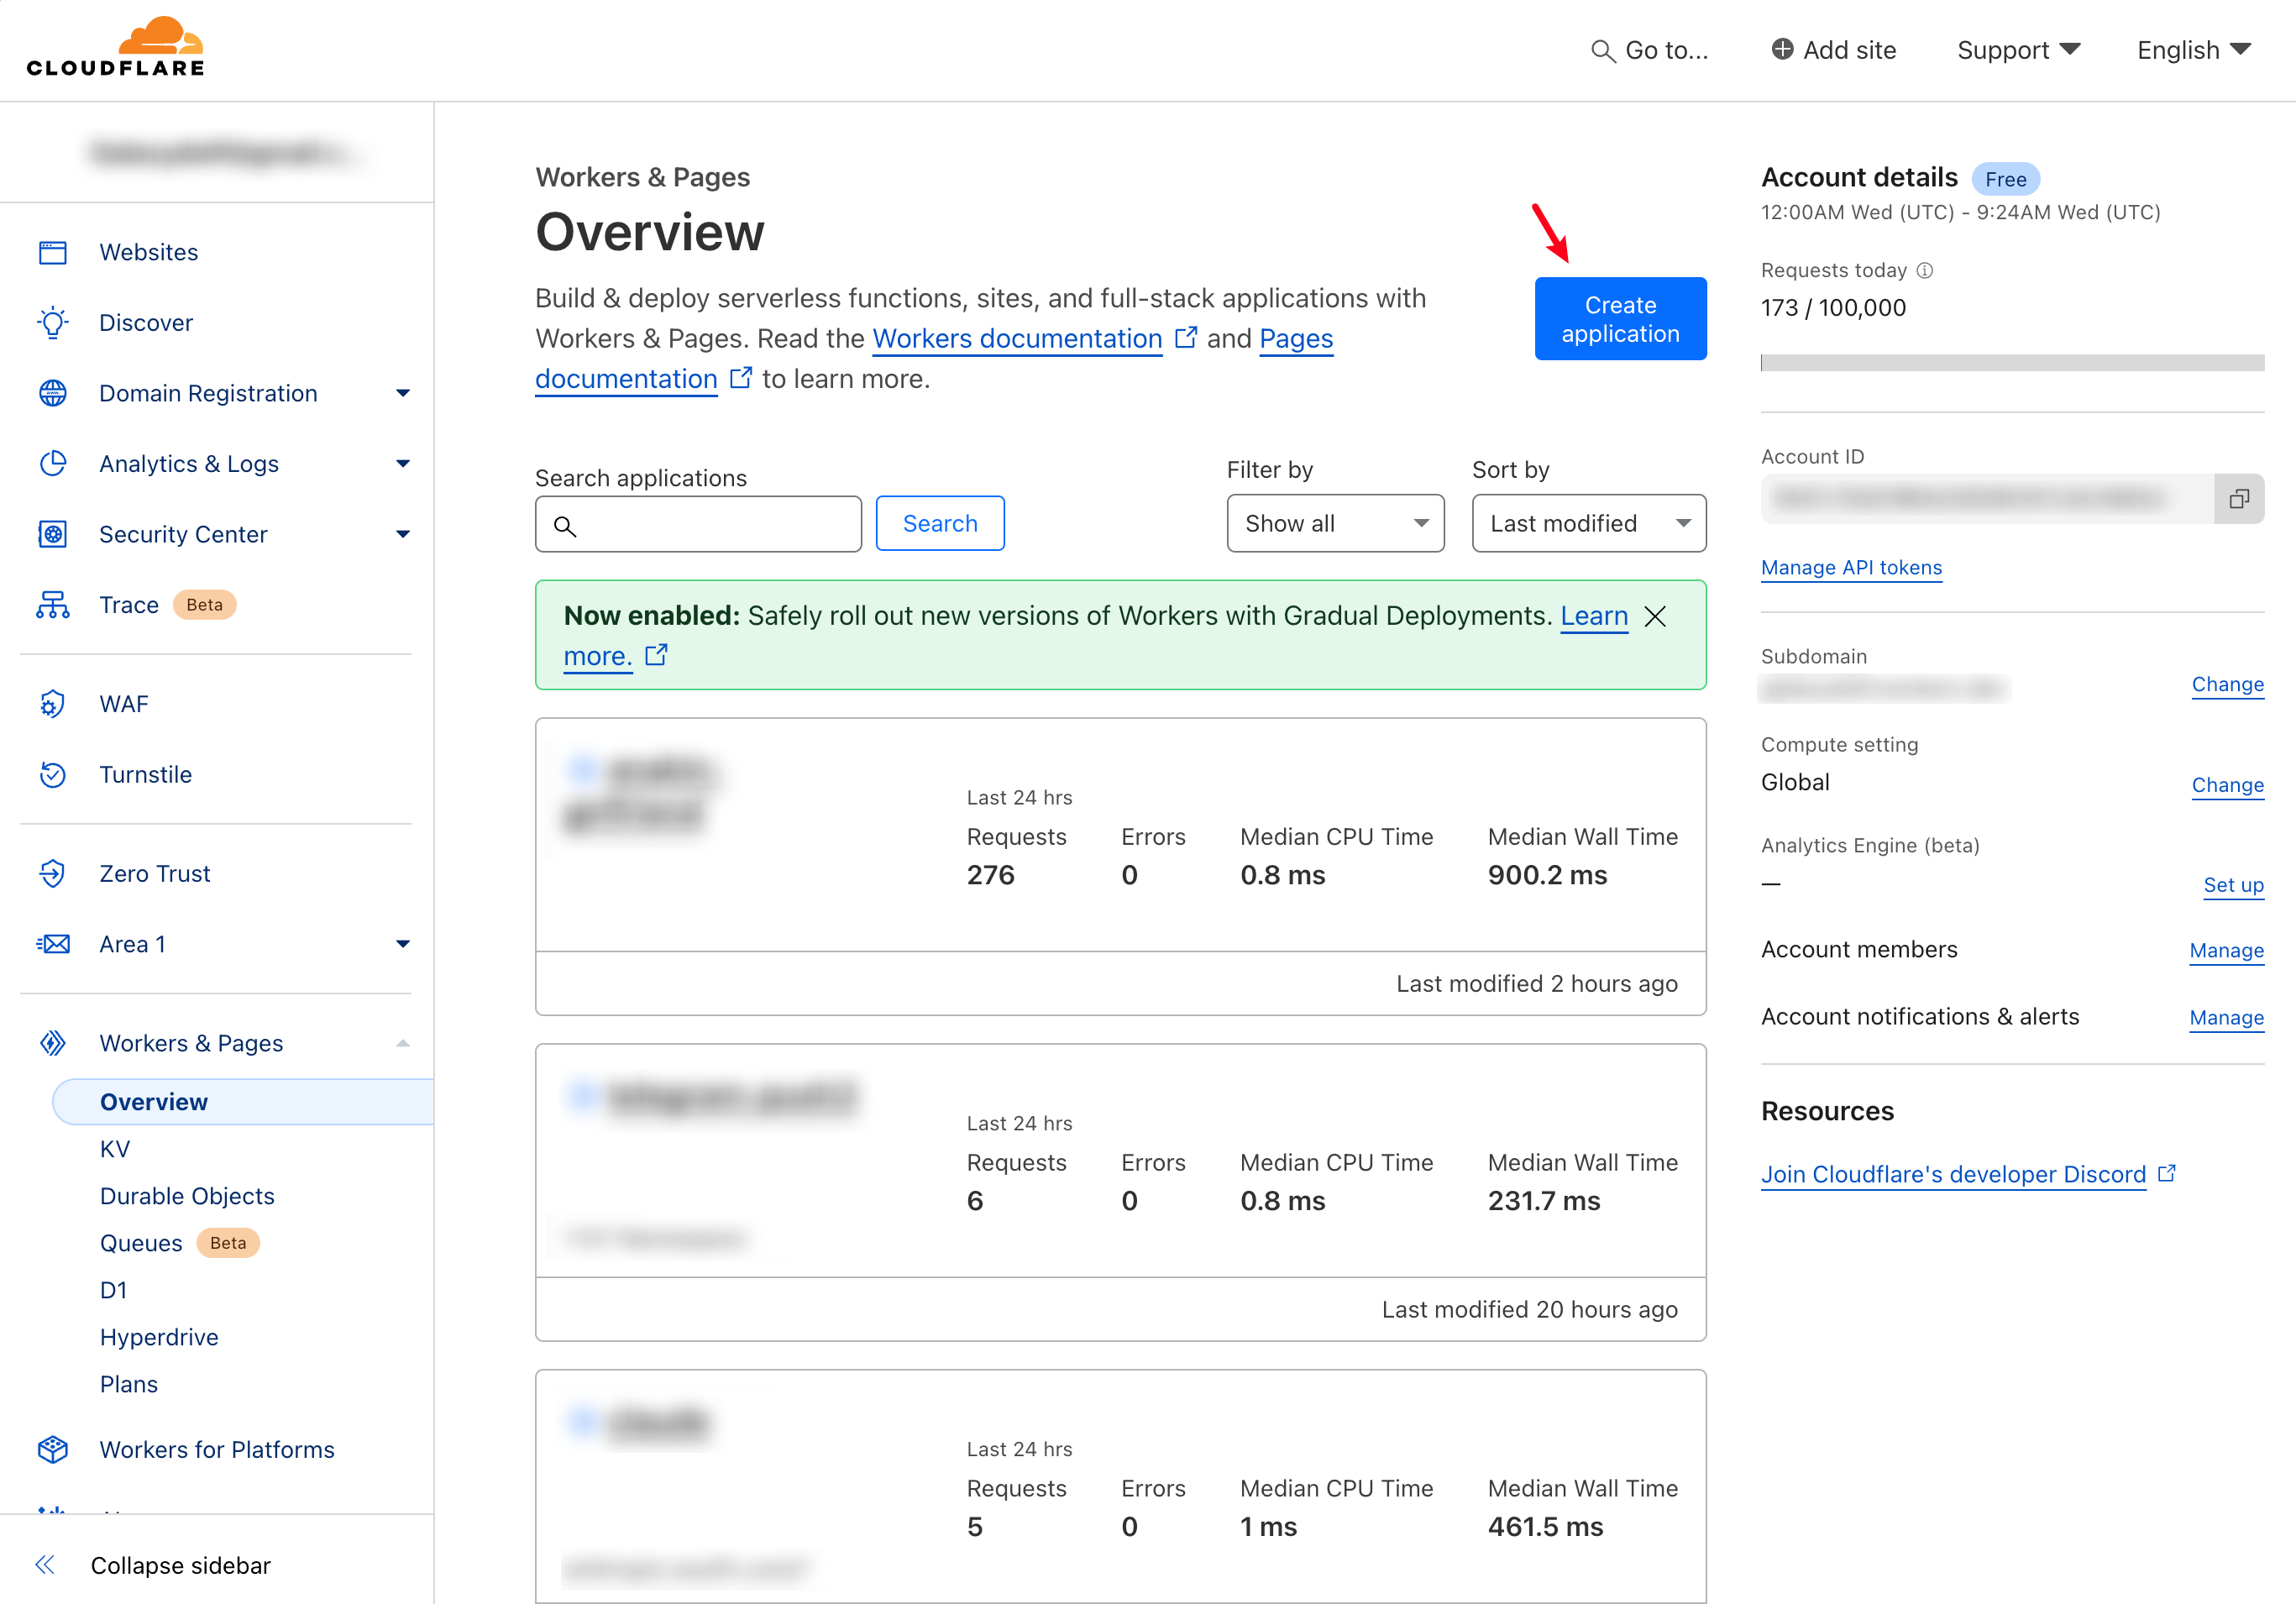This screenshot has width=2296, height=1604.
Task: Click the Cloudflare logo
Action: click(115, 47)
